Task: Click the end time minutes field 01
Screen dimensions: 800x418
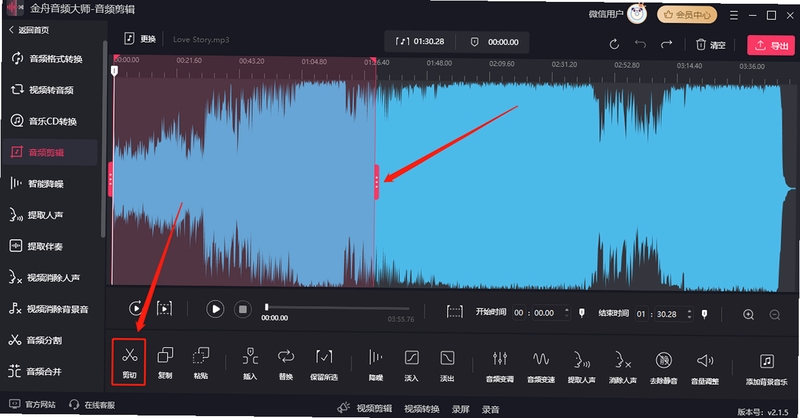Action: coord(641,314)
